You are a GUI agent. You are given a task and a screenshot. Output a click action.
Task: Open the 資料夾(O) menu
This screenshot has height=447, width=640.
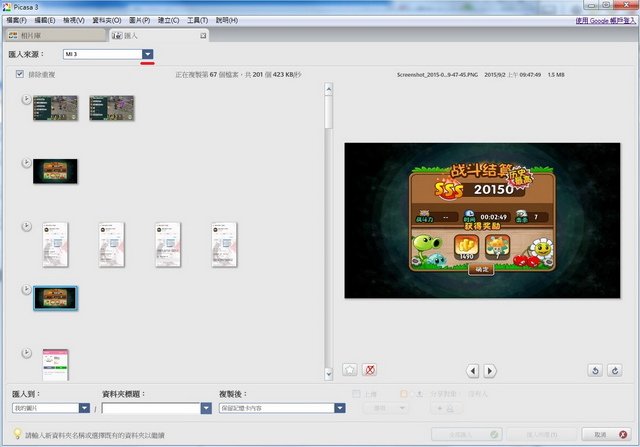(x=107, y=20)
